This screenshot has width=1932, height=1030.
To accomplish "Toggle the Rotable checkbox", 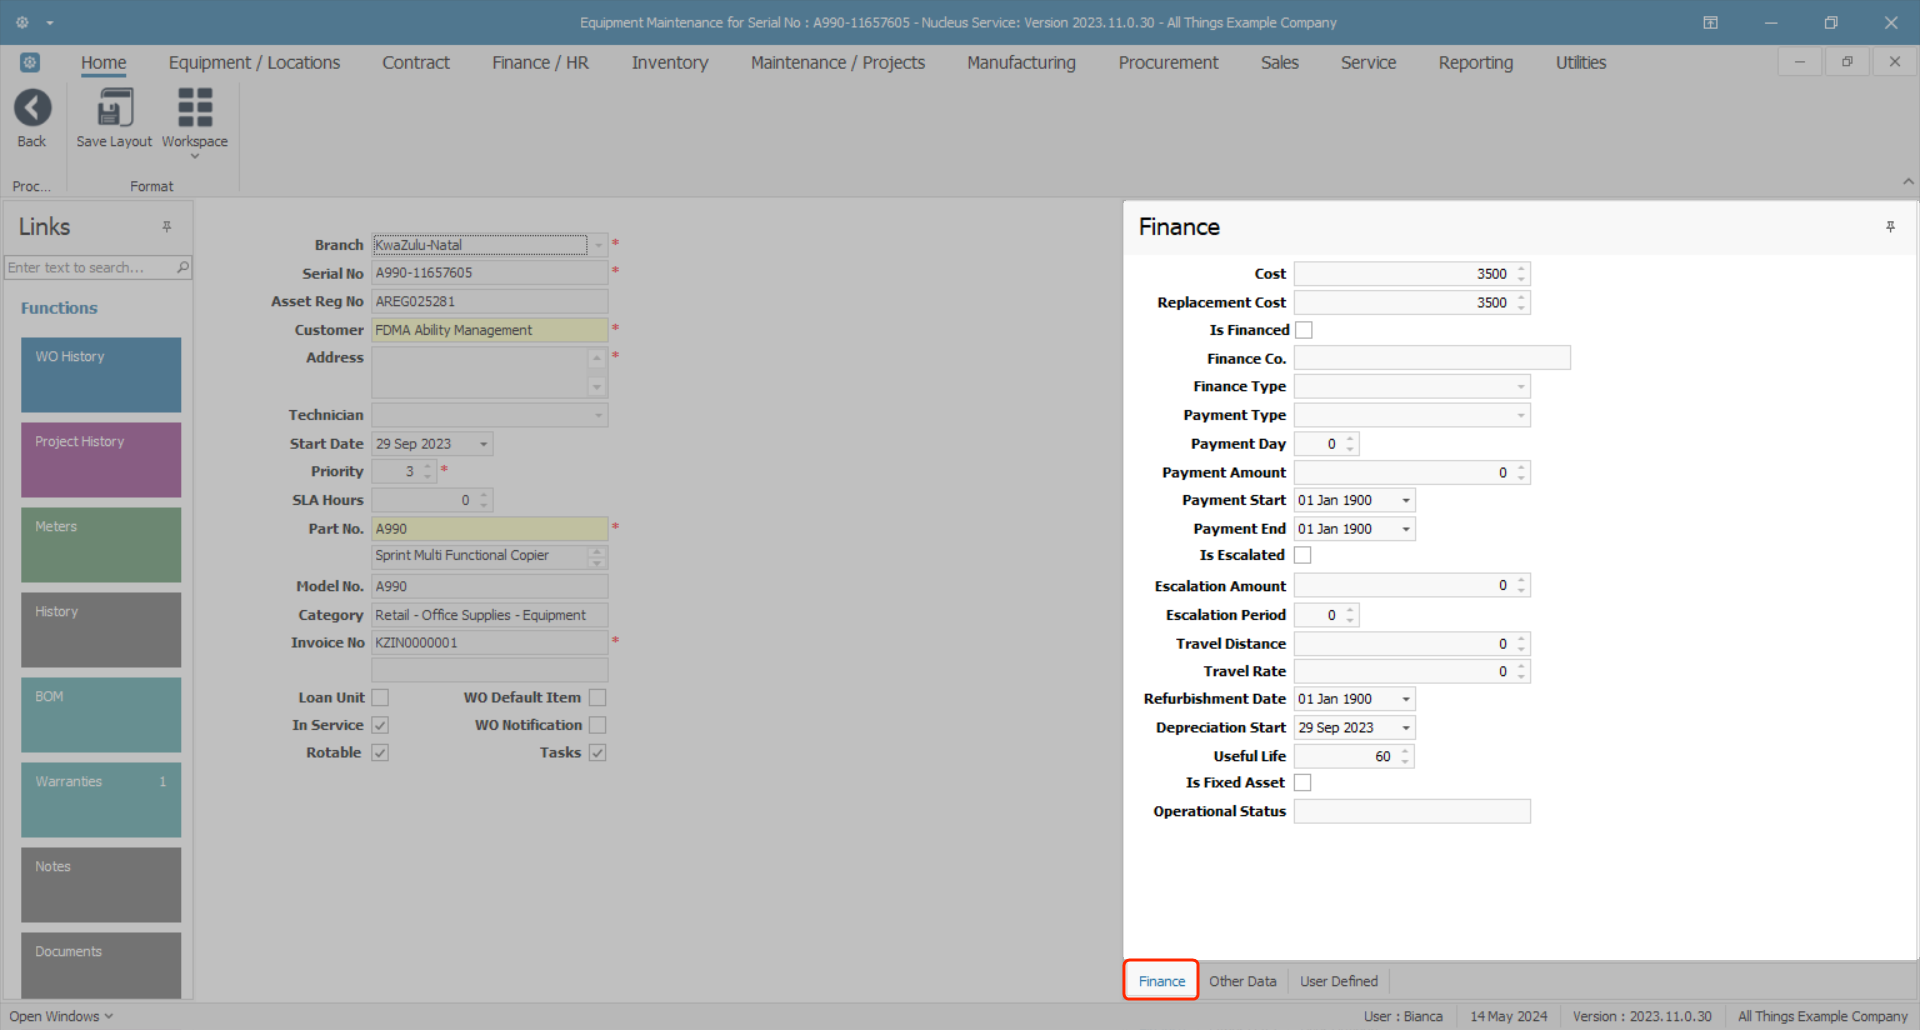I will tap(380, 753).
